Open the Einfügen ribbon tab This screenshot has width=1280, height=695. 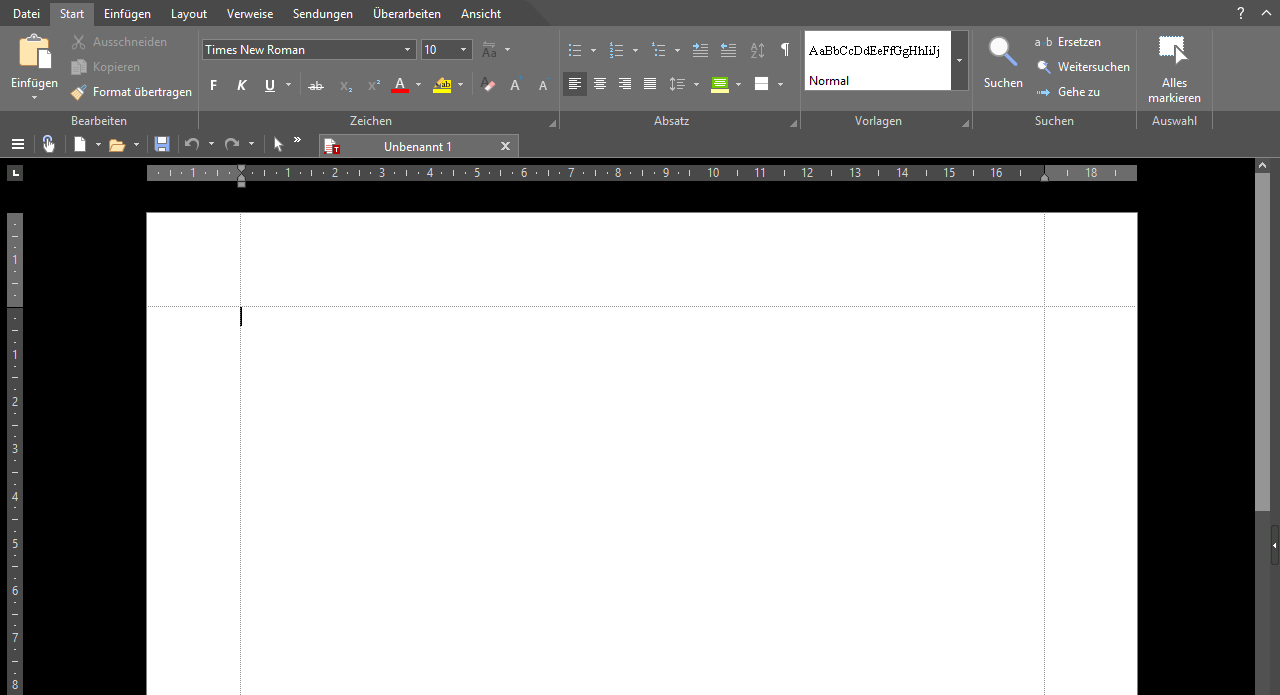point(127,14)
